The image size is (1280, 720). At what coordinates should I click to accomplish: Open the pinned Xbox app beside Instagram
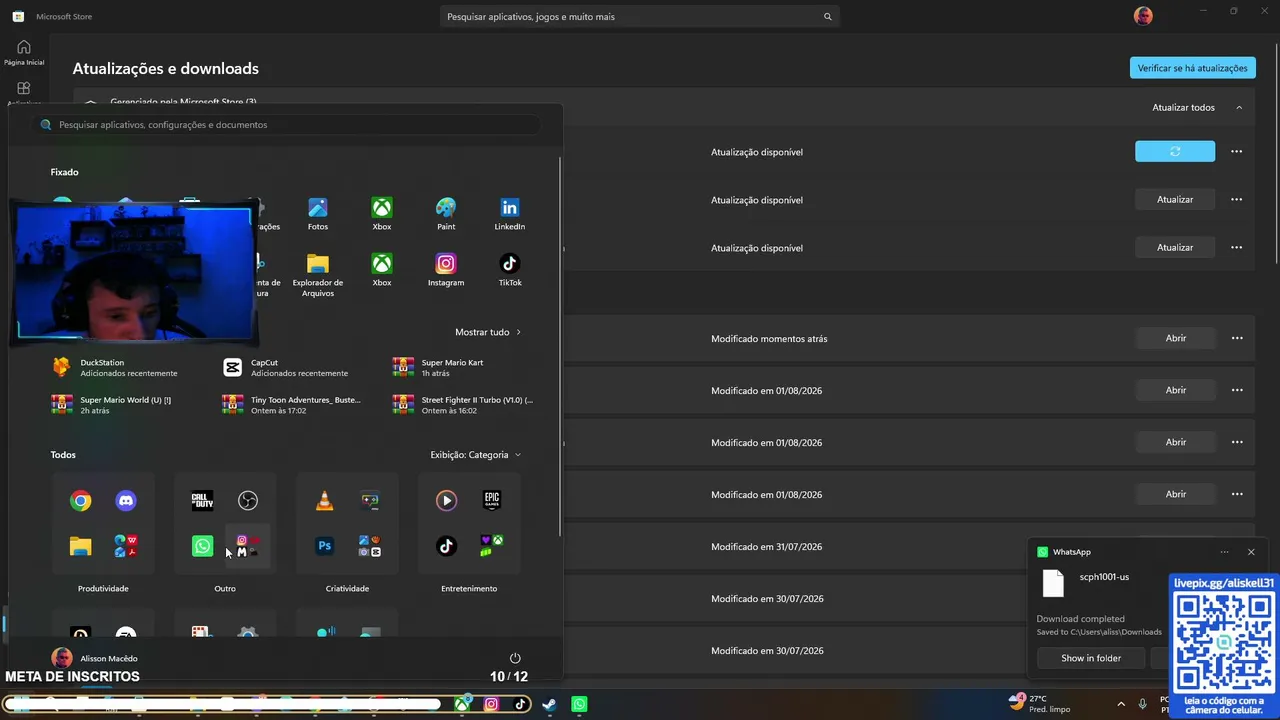pos(382,270)
